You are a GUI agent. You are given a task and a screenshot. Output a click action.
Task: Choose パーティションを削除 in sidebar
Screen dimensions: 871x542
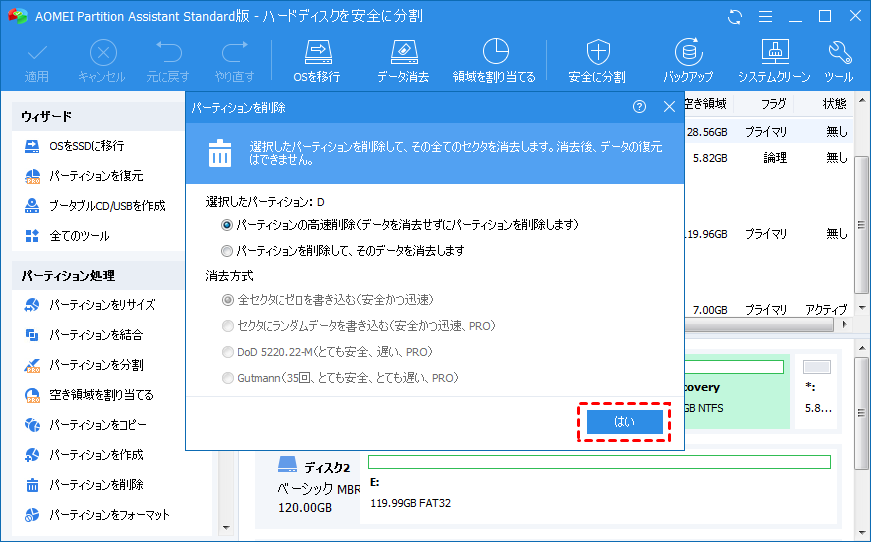[x=84, y=485]
